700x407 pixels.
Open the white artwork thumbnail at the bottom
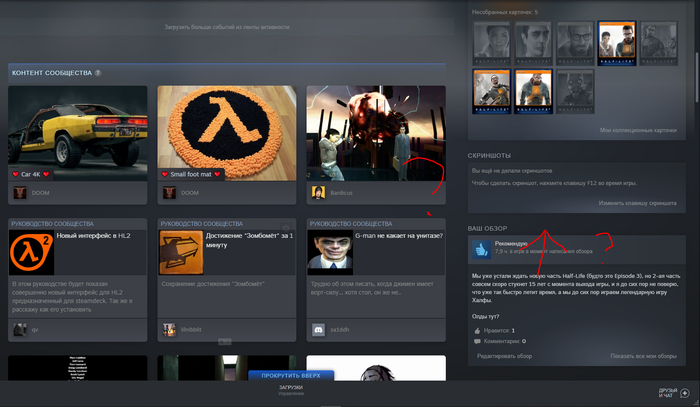[x=376, y=368]
